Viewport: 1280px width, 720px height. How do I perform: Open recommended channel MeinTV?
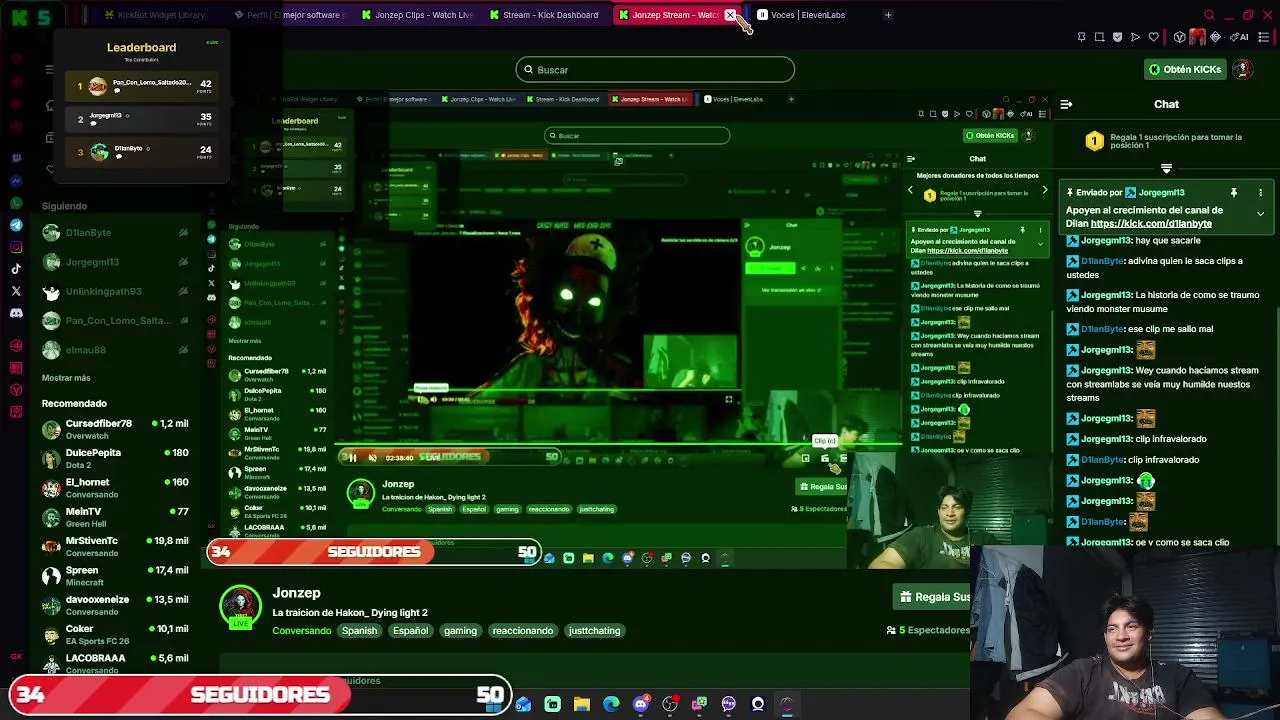[x=115, y=517]
